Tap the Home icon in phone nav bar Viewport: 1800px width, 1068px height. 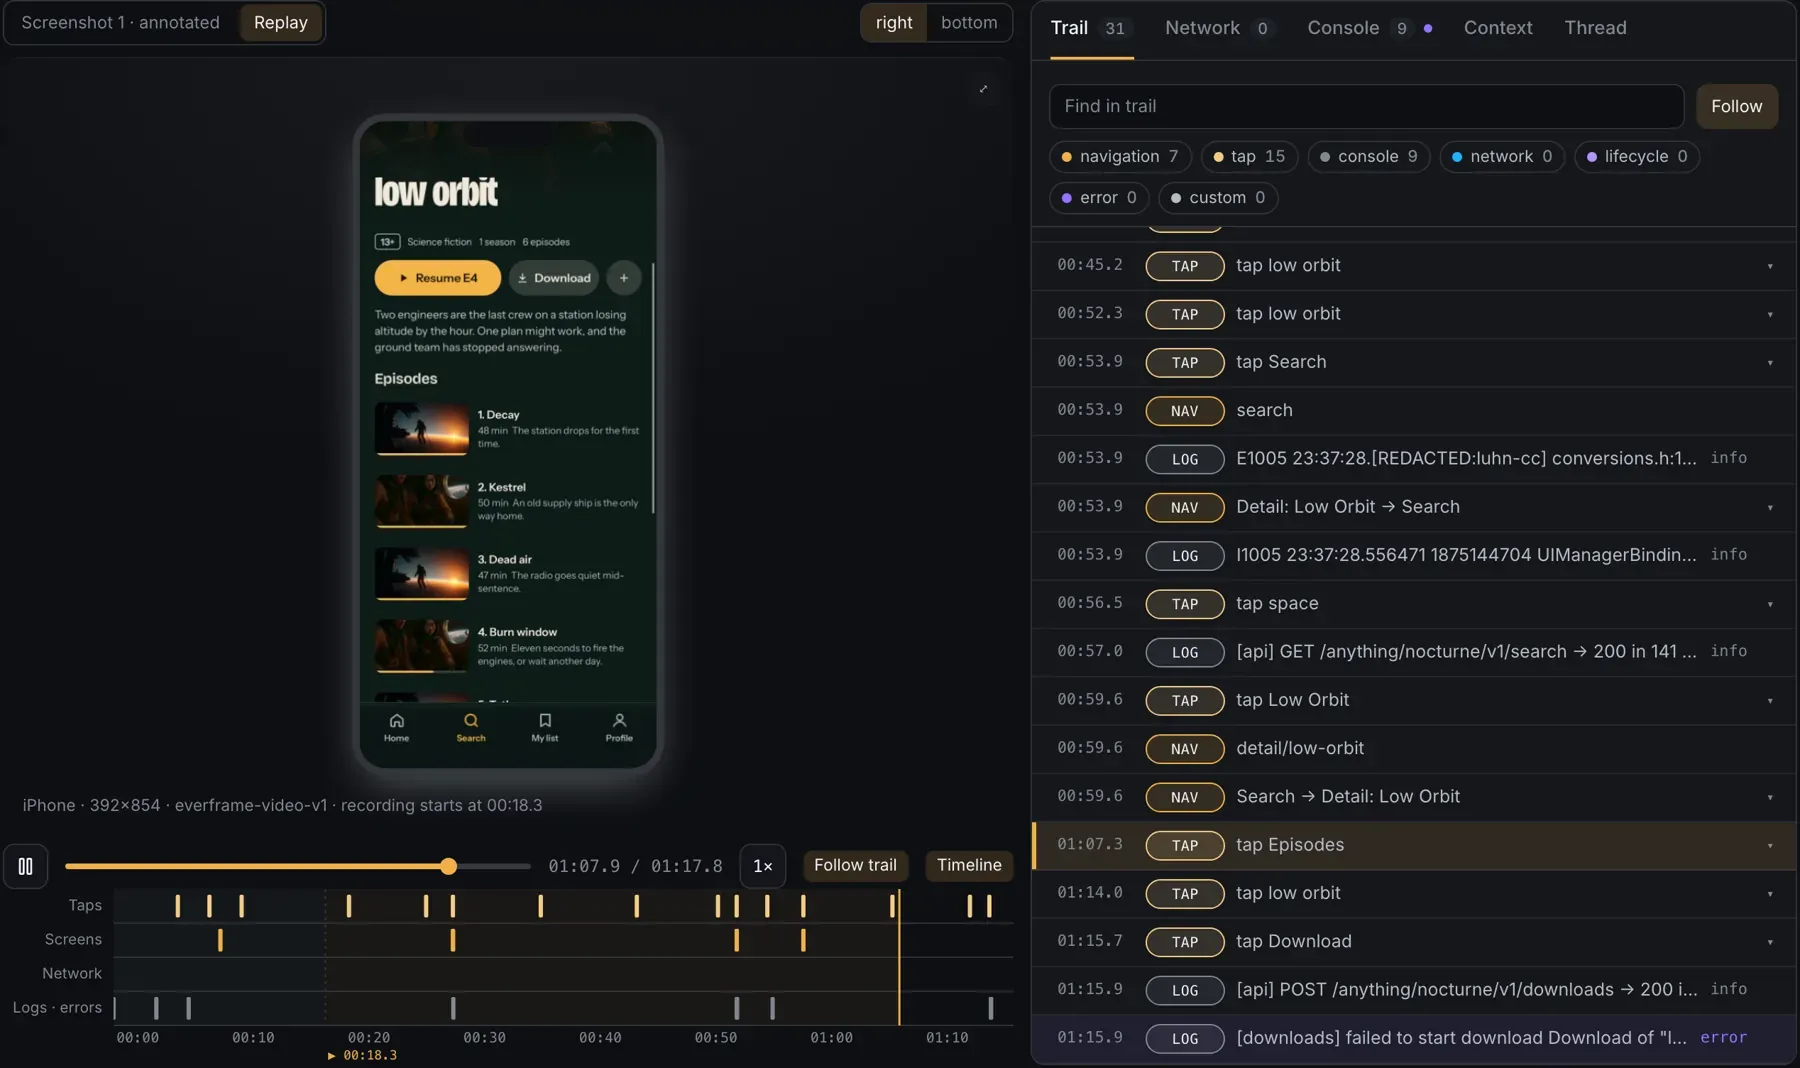click(x=396, y=727)
